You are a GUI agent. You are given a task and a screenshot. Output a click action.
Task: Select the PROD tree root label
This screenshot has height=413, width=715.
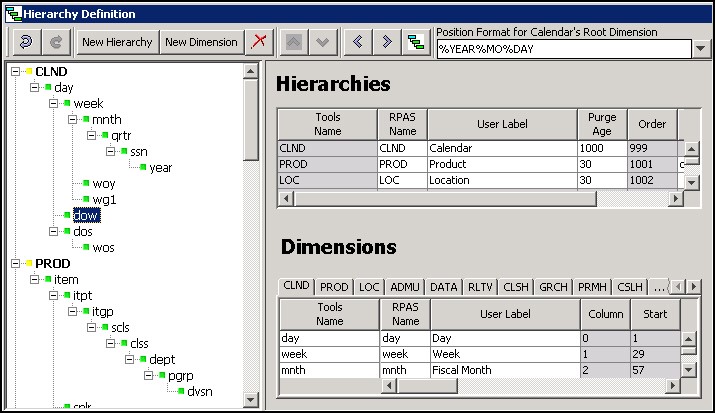(52, 263)
